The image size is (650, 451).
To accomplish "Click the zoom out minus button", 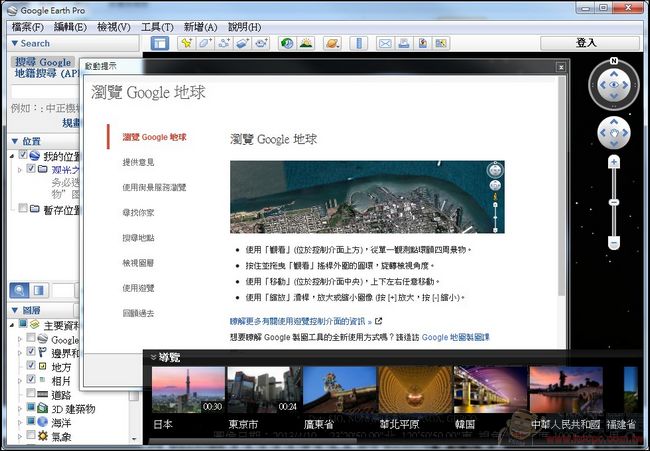I will pyautogui.click(x=614, y=242).
